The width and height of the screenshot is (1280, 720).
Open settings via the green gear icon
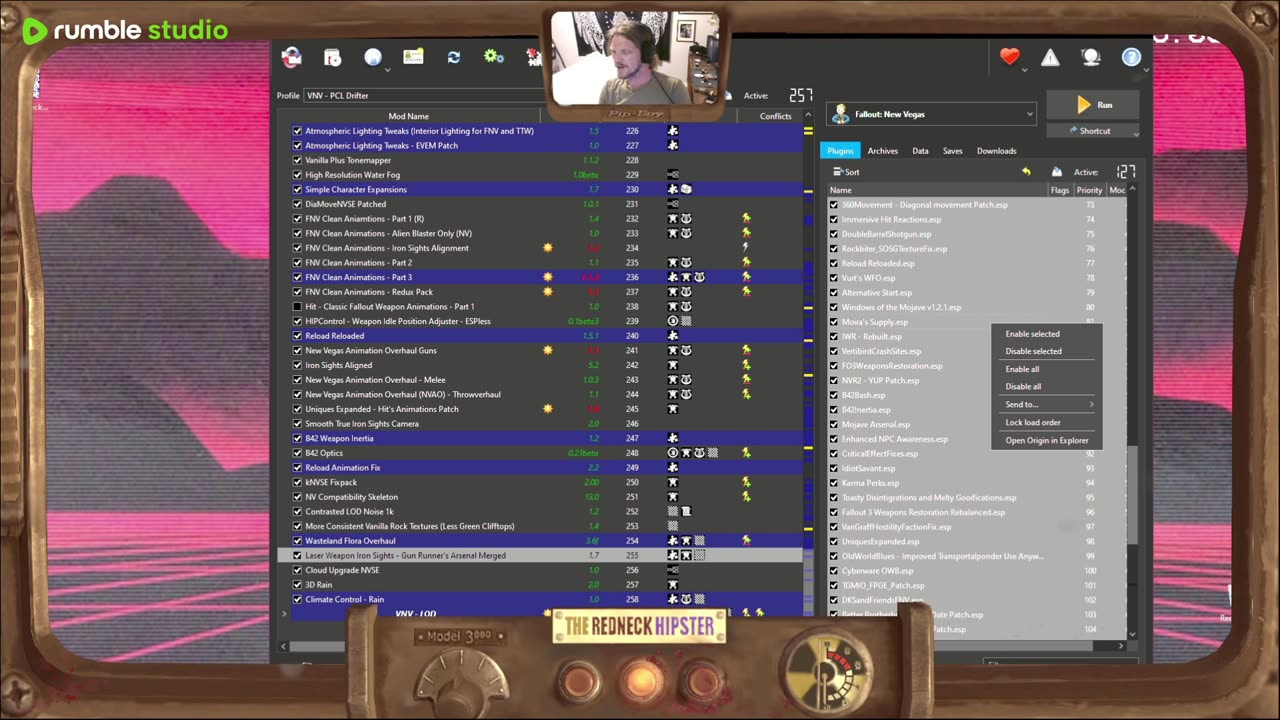[494, 57]
